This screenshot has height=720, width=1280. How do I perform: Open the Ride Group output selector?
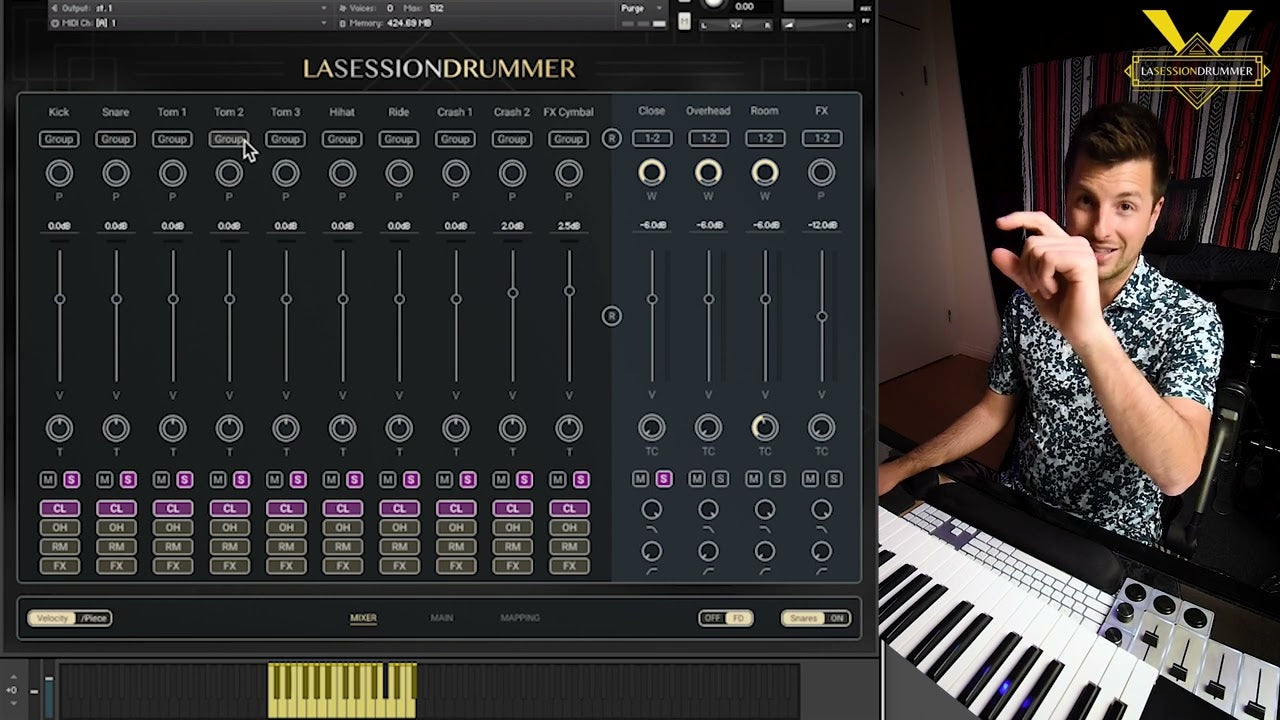click(x=399, y=139)
